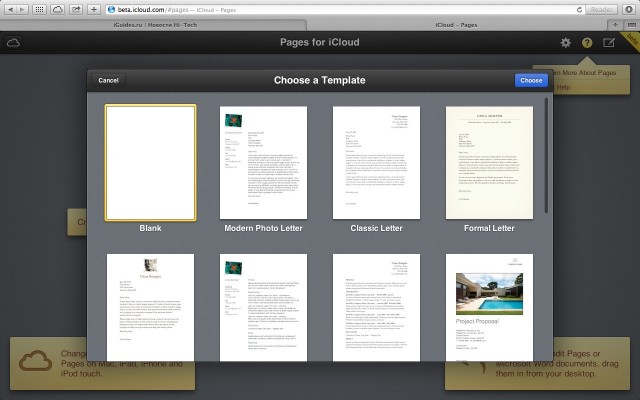Click the Classic Letter label
The height and width of the screenshot is (400, 640).
coord(376,228)
